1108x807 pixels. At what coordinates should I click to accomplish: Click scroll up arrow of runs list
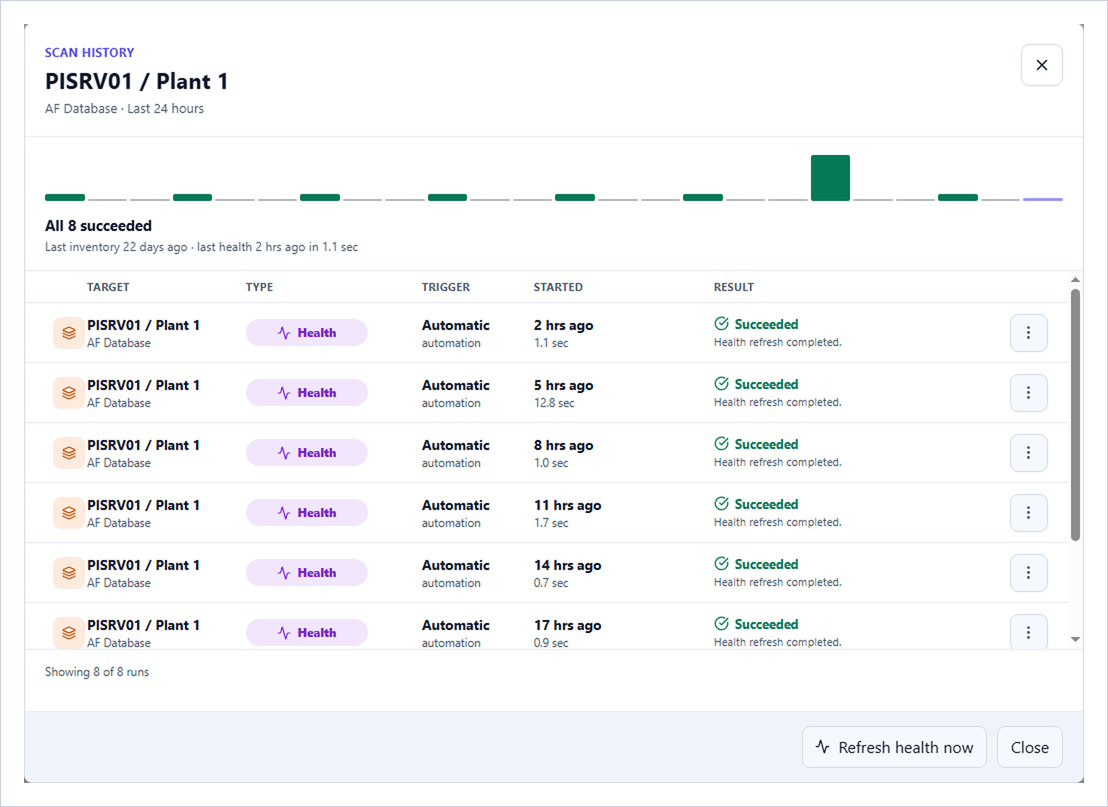coord(1075,280)
